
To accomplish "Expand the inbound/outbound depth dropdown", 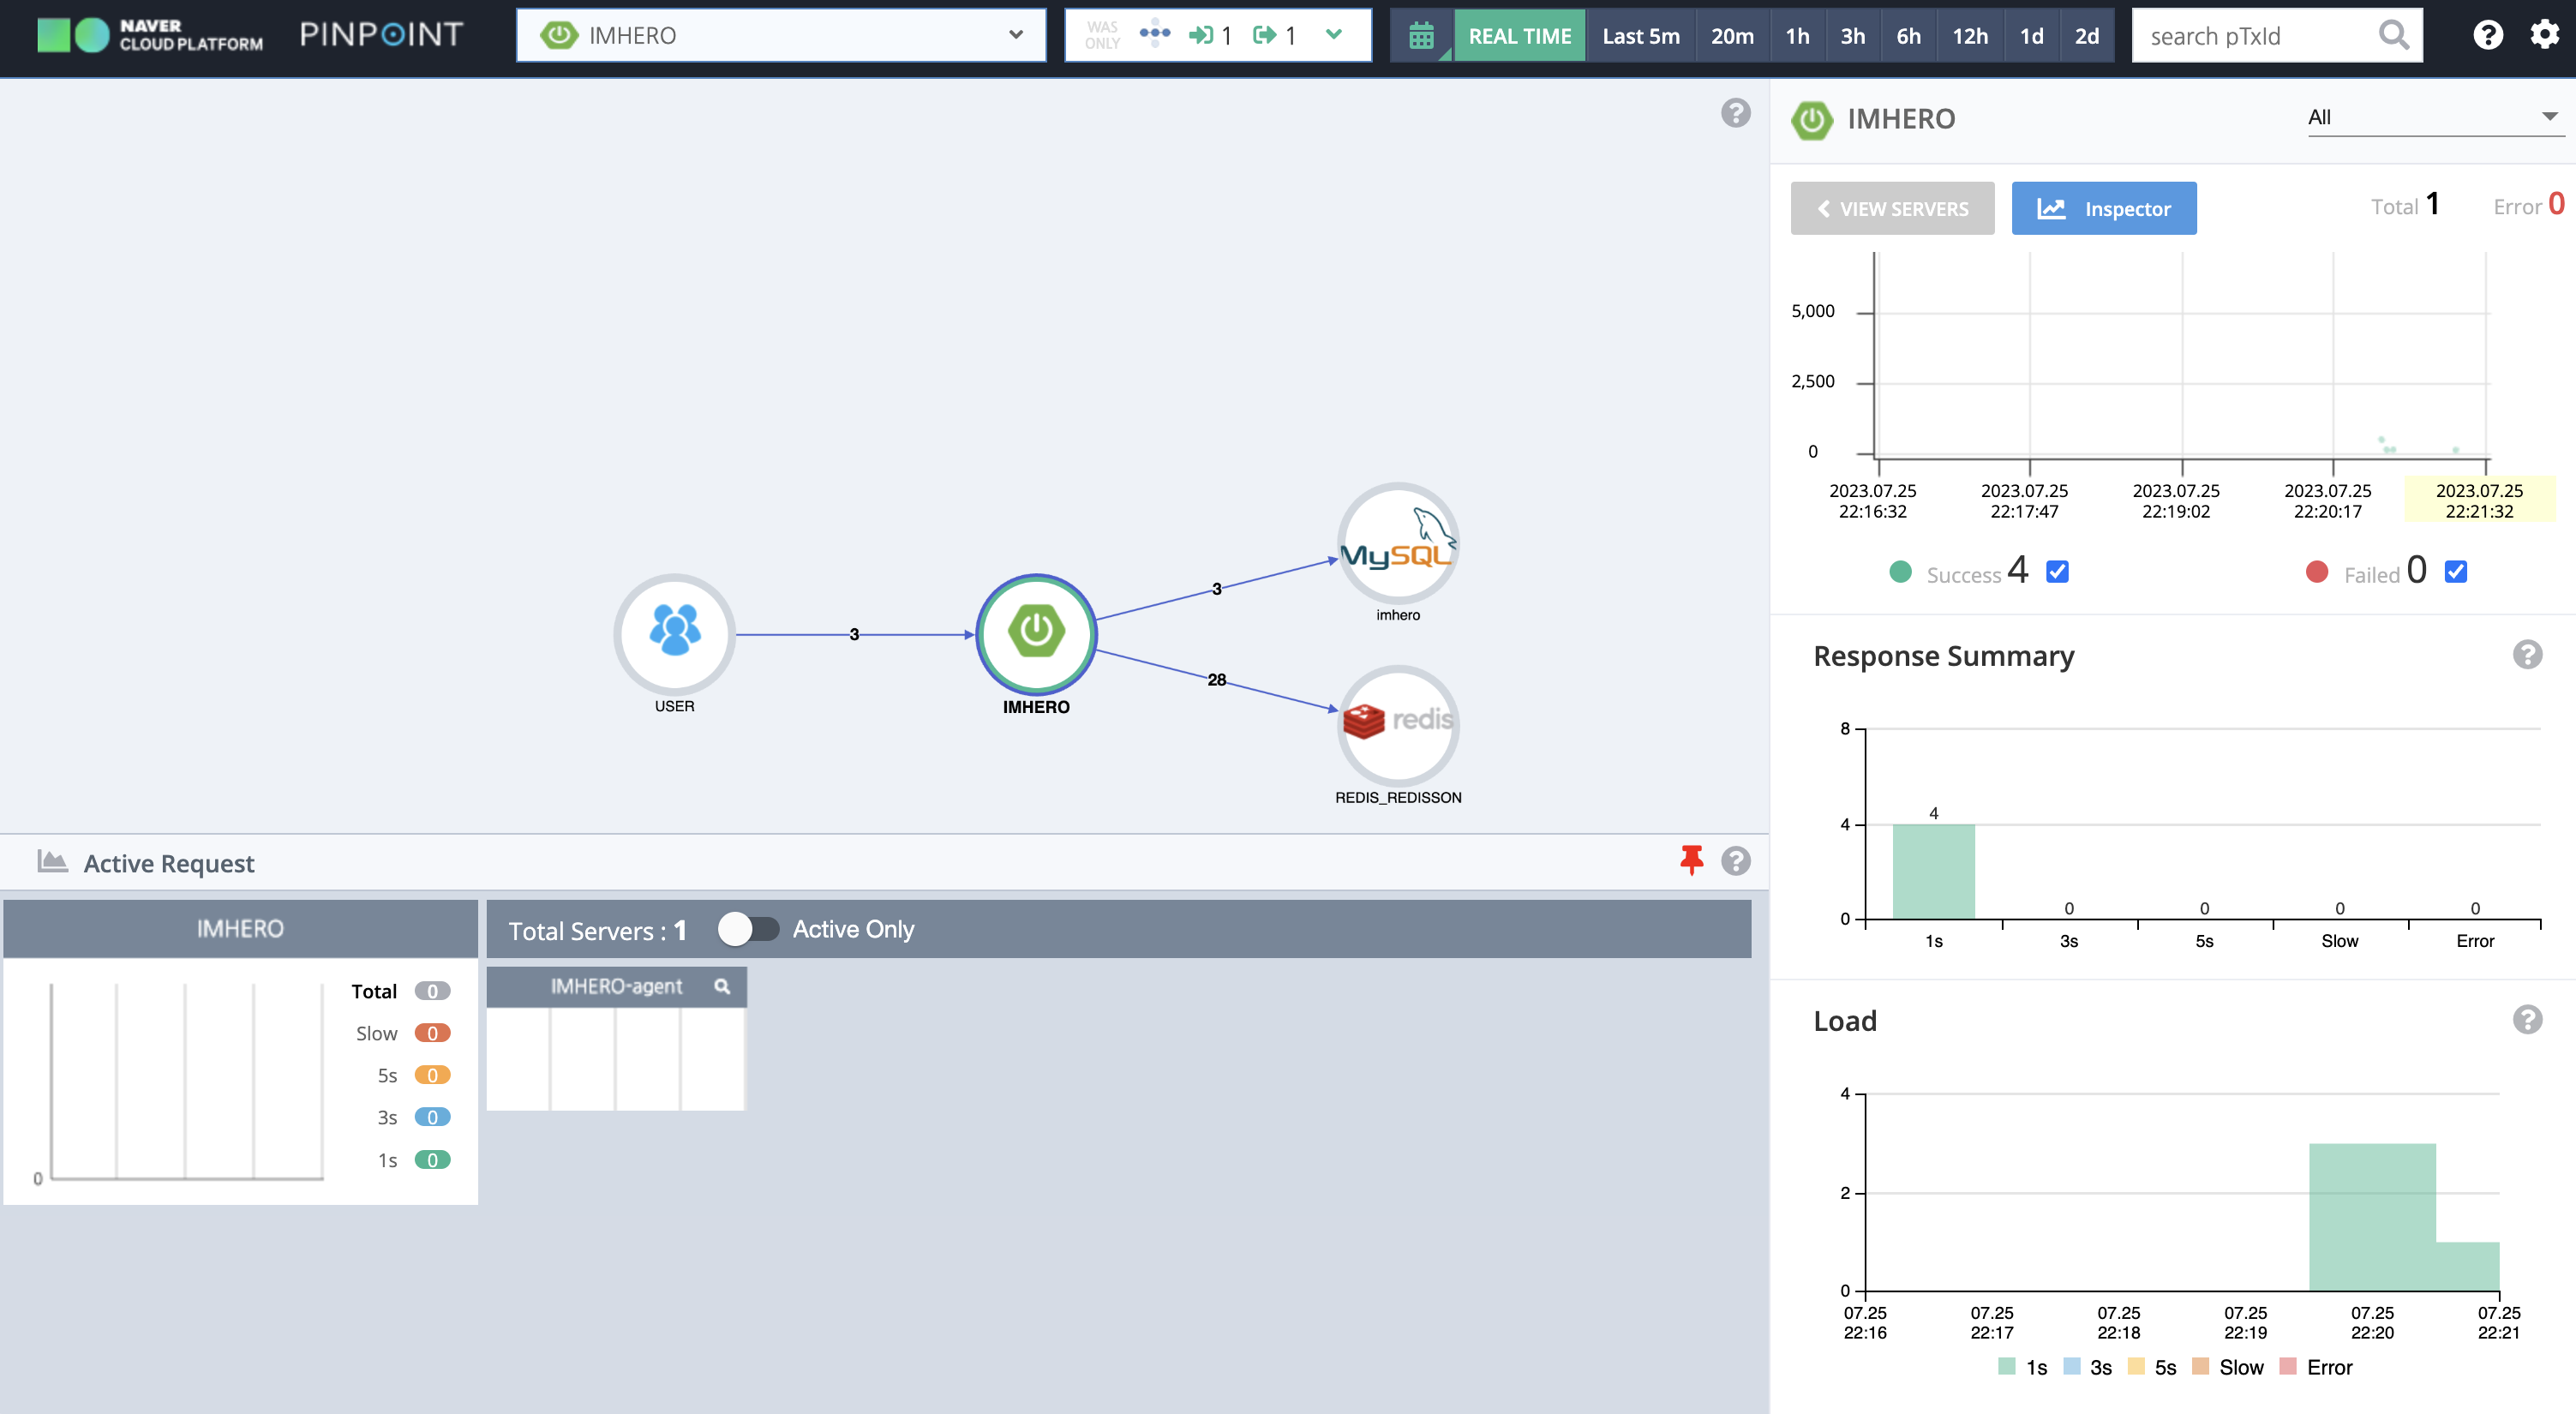I will (x=1333, y=35).
